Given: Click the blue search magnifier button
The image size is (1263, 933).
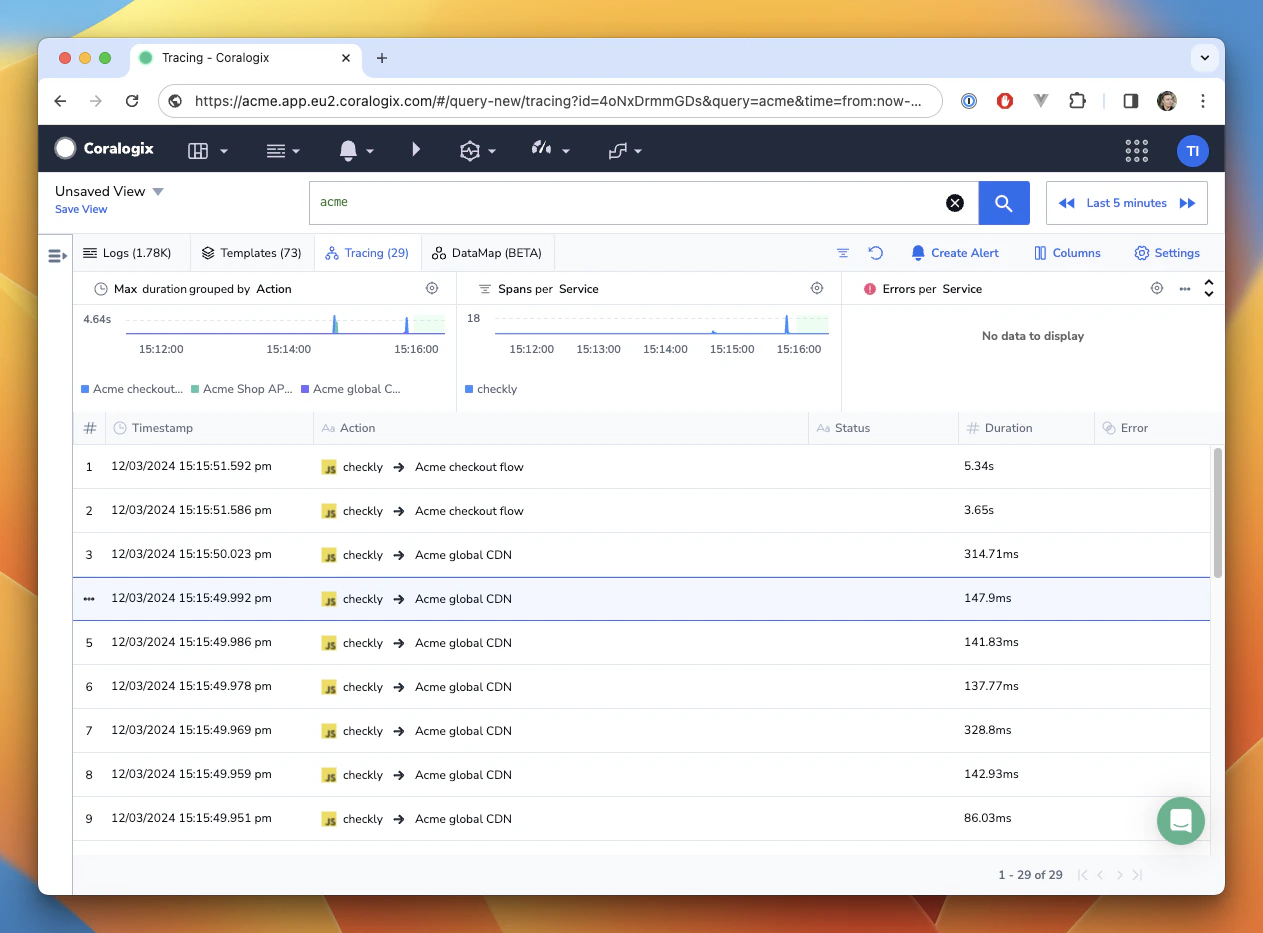Looking at the screenshot, I should (1004, 203).
